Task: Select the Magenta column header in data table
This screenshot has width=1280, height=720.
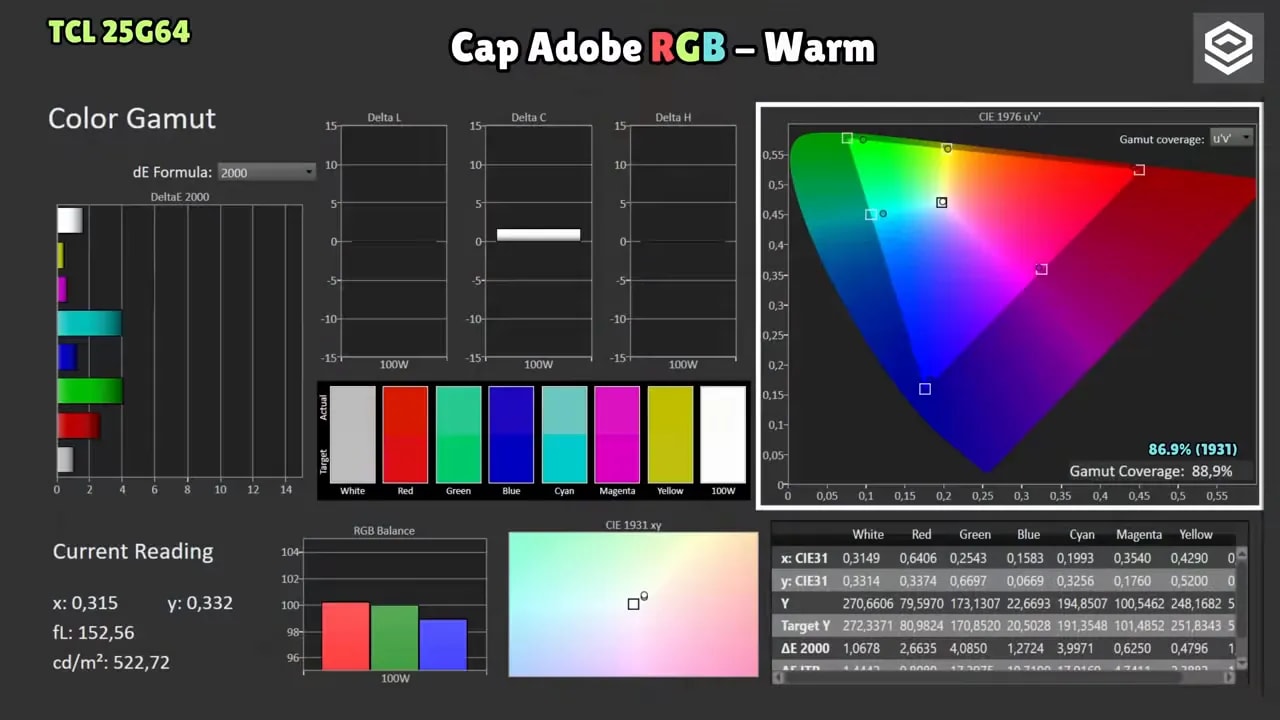Action: (1139, 535)
